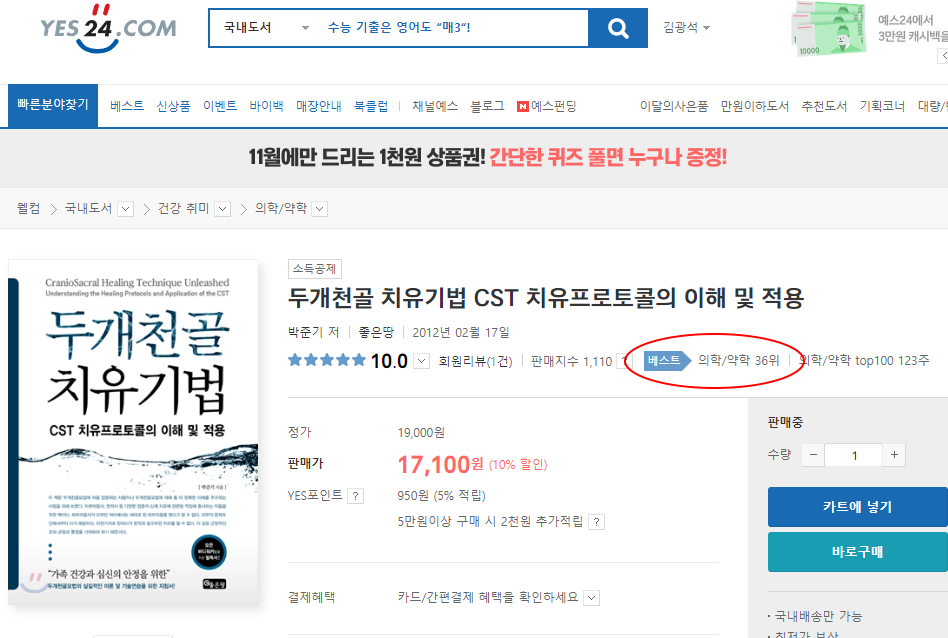Screen dimensions: 948x638
Task: Click the 11월 1천원 상품권 quiz banner
Action: (487, 158)
